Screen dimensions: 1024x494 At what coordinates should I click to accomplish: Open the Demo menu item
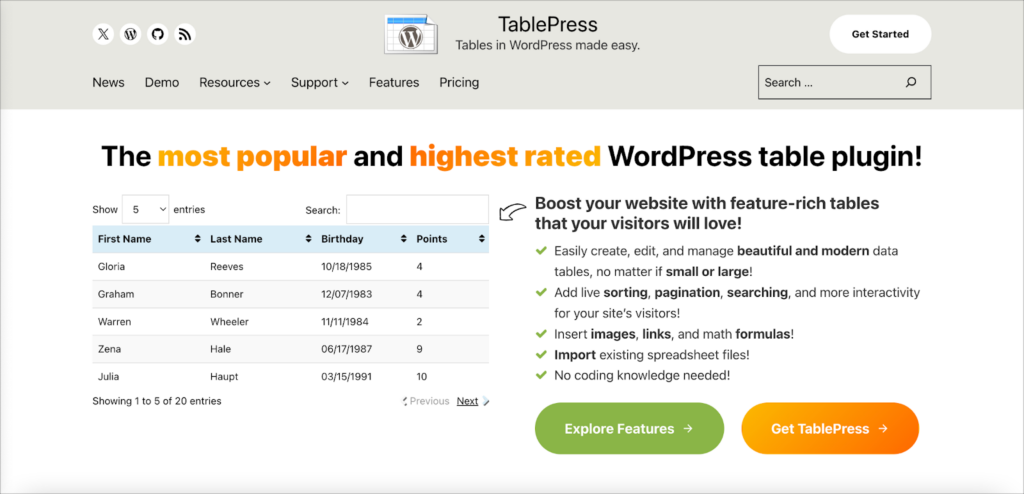[x=162, y=82]
